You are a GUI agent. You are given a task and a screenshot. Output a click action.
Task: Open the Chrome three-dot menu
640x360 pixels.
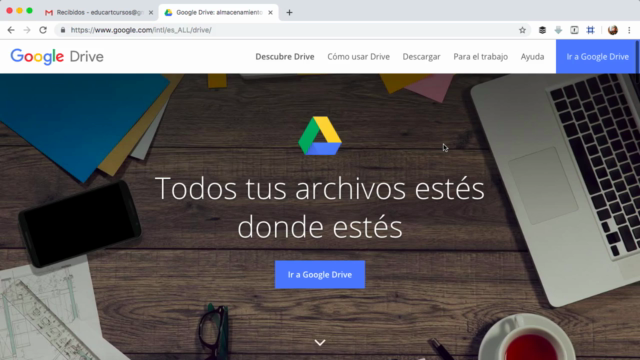(629, 30)
